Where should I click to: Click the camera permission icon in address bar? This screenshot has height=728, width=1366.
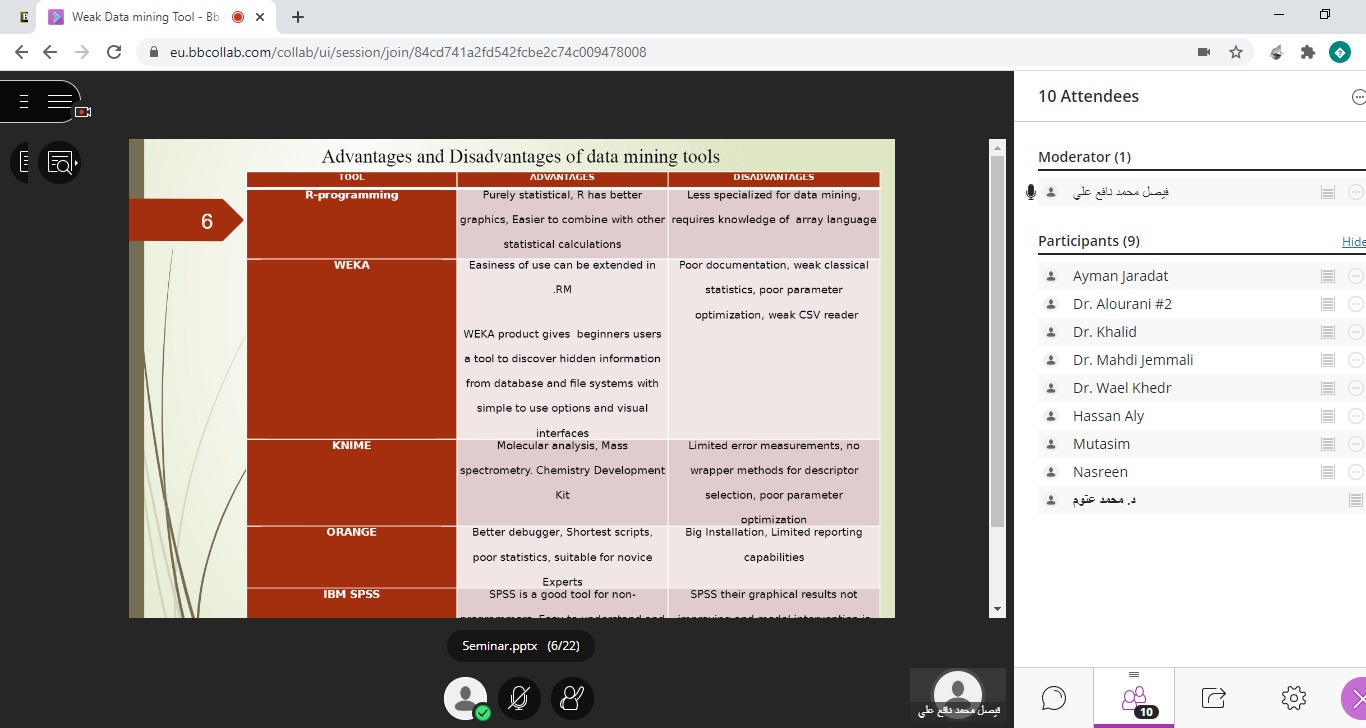(1204, 52)
